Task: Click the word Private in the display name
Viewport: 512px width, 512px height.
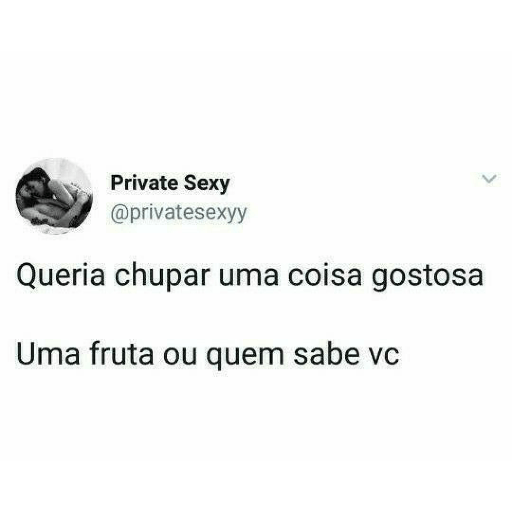Action: pos(144,182)
